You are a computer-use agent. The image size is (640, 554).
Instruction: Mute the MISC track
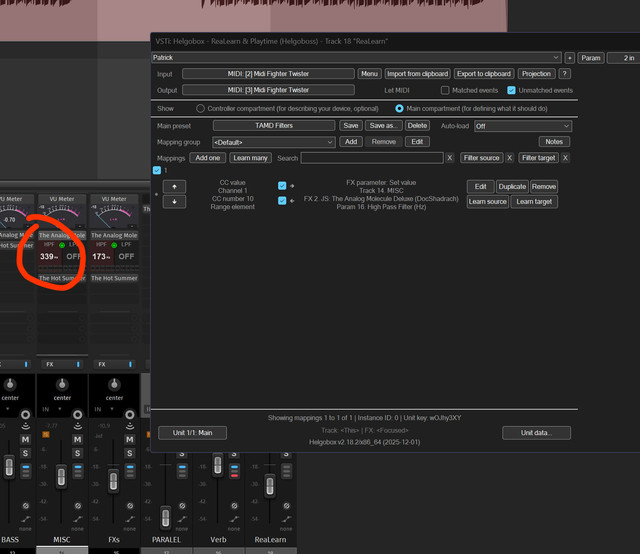pos(78,439)
